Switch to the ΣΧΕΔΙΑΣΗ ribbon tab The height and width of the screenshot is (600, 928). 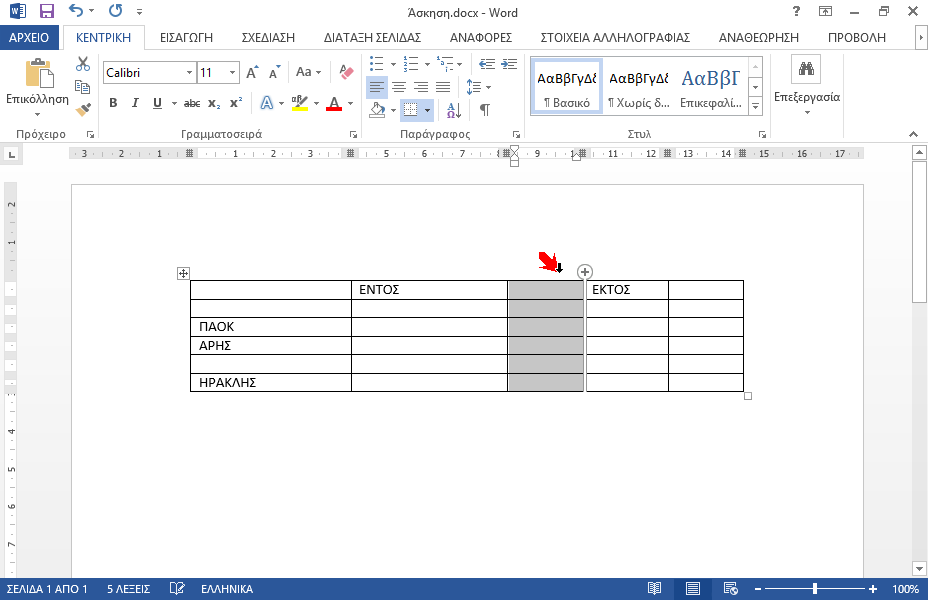(268, 37)
